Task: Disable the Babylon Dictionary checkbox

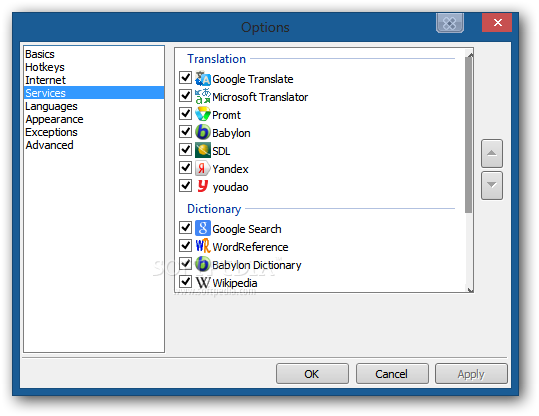Action: 186,263
